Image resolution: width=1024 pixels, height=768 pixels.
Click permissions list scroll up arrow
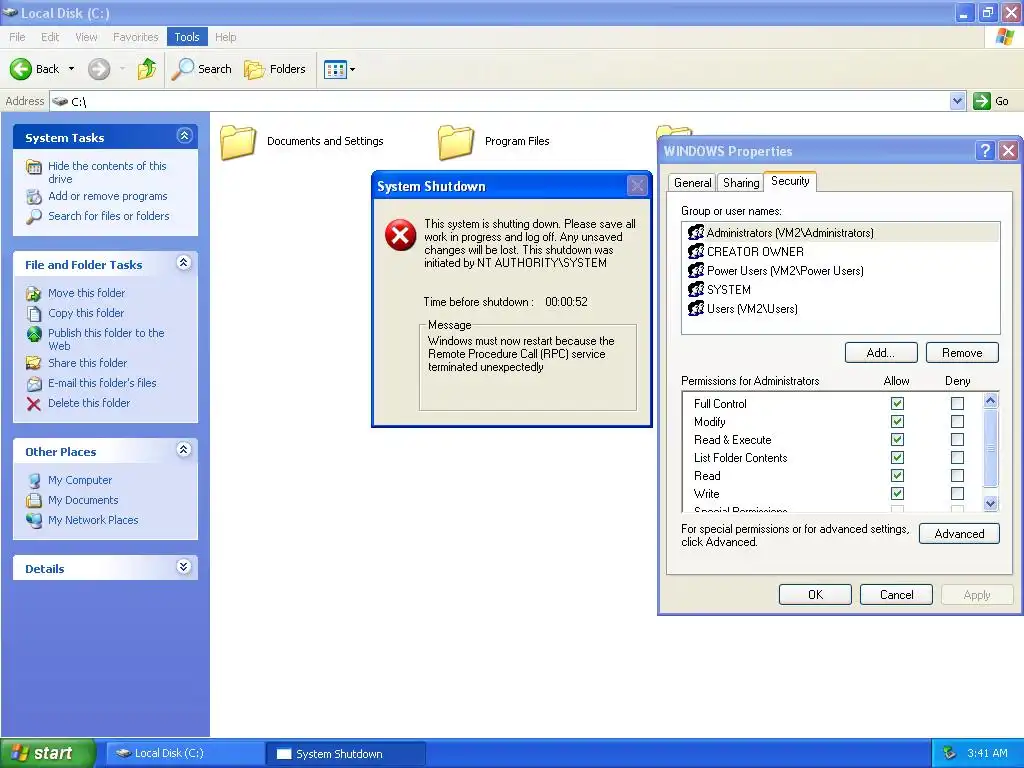click(x=991, y=400)
